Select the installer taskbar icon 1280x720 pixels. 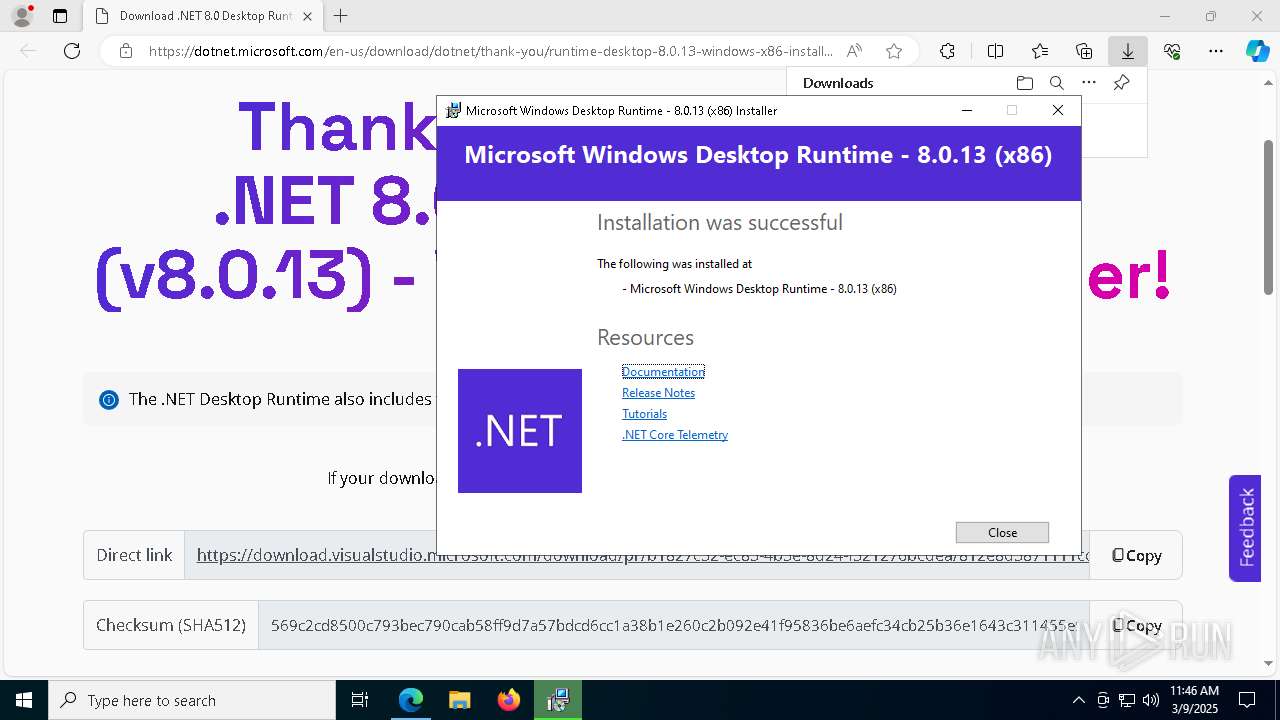tap(557, 700)
